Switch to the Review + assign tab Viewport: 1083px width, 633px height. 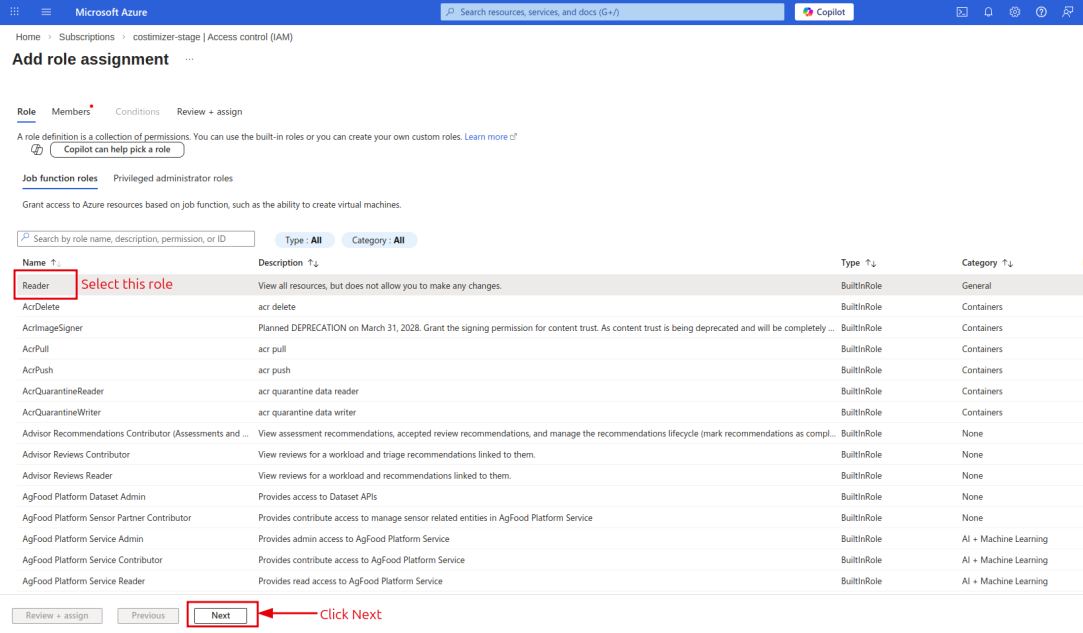pos(209,111)
